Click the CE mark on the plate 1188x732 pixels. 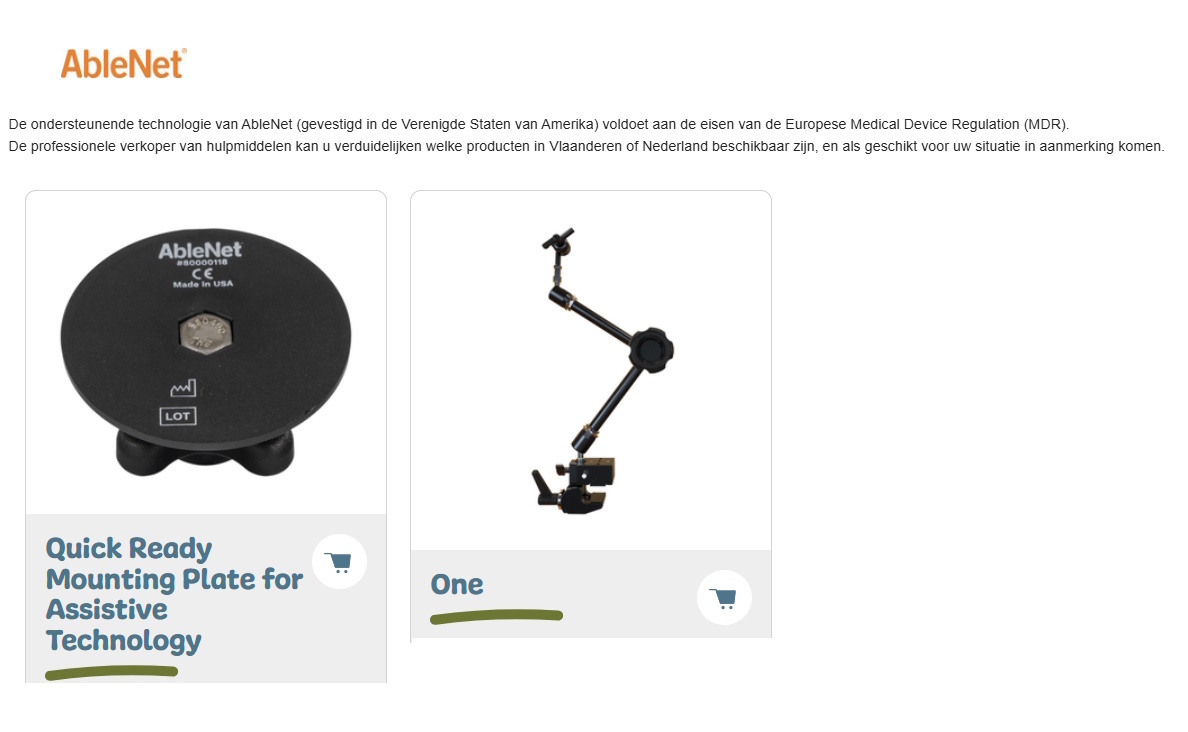202,274
